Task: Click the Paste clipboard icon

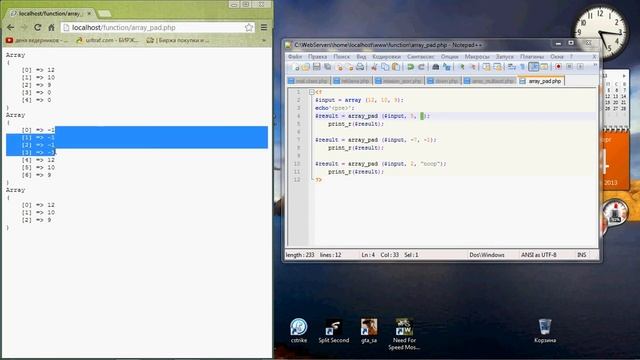Action: click(x=396, y=67)
